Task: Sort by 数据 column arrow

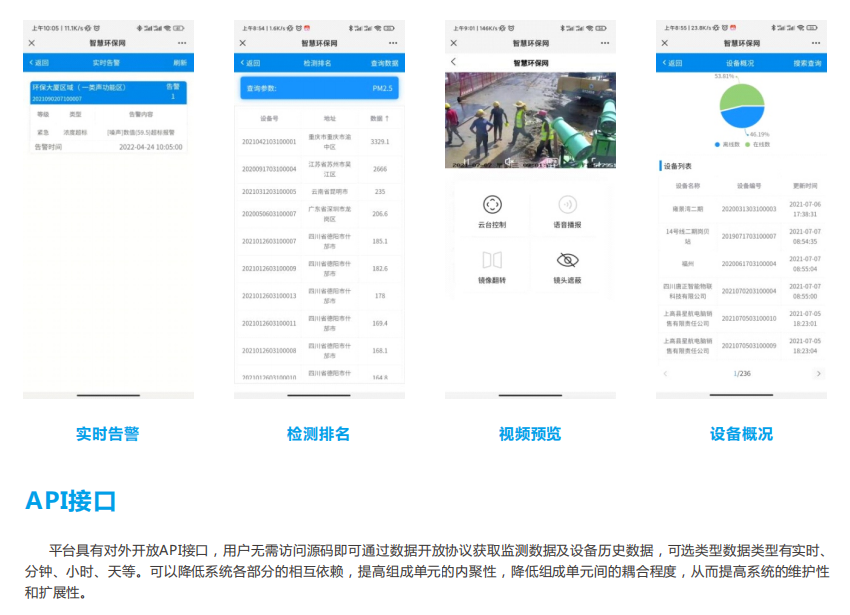Action: 387,118
